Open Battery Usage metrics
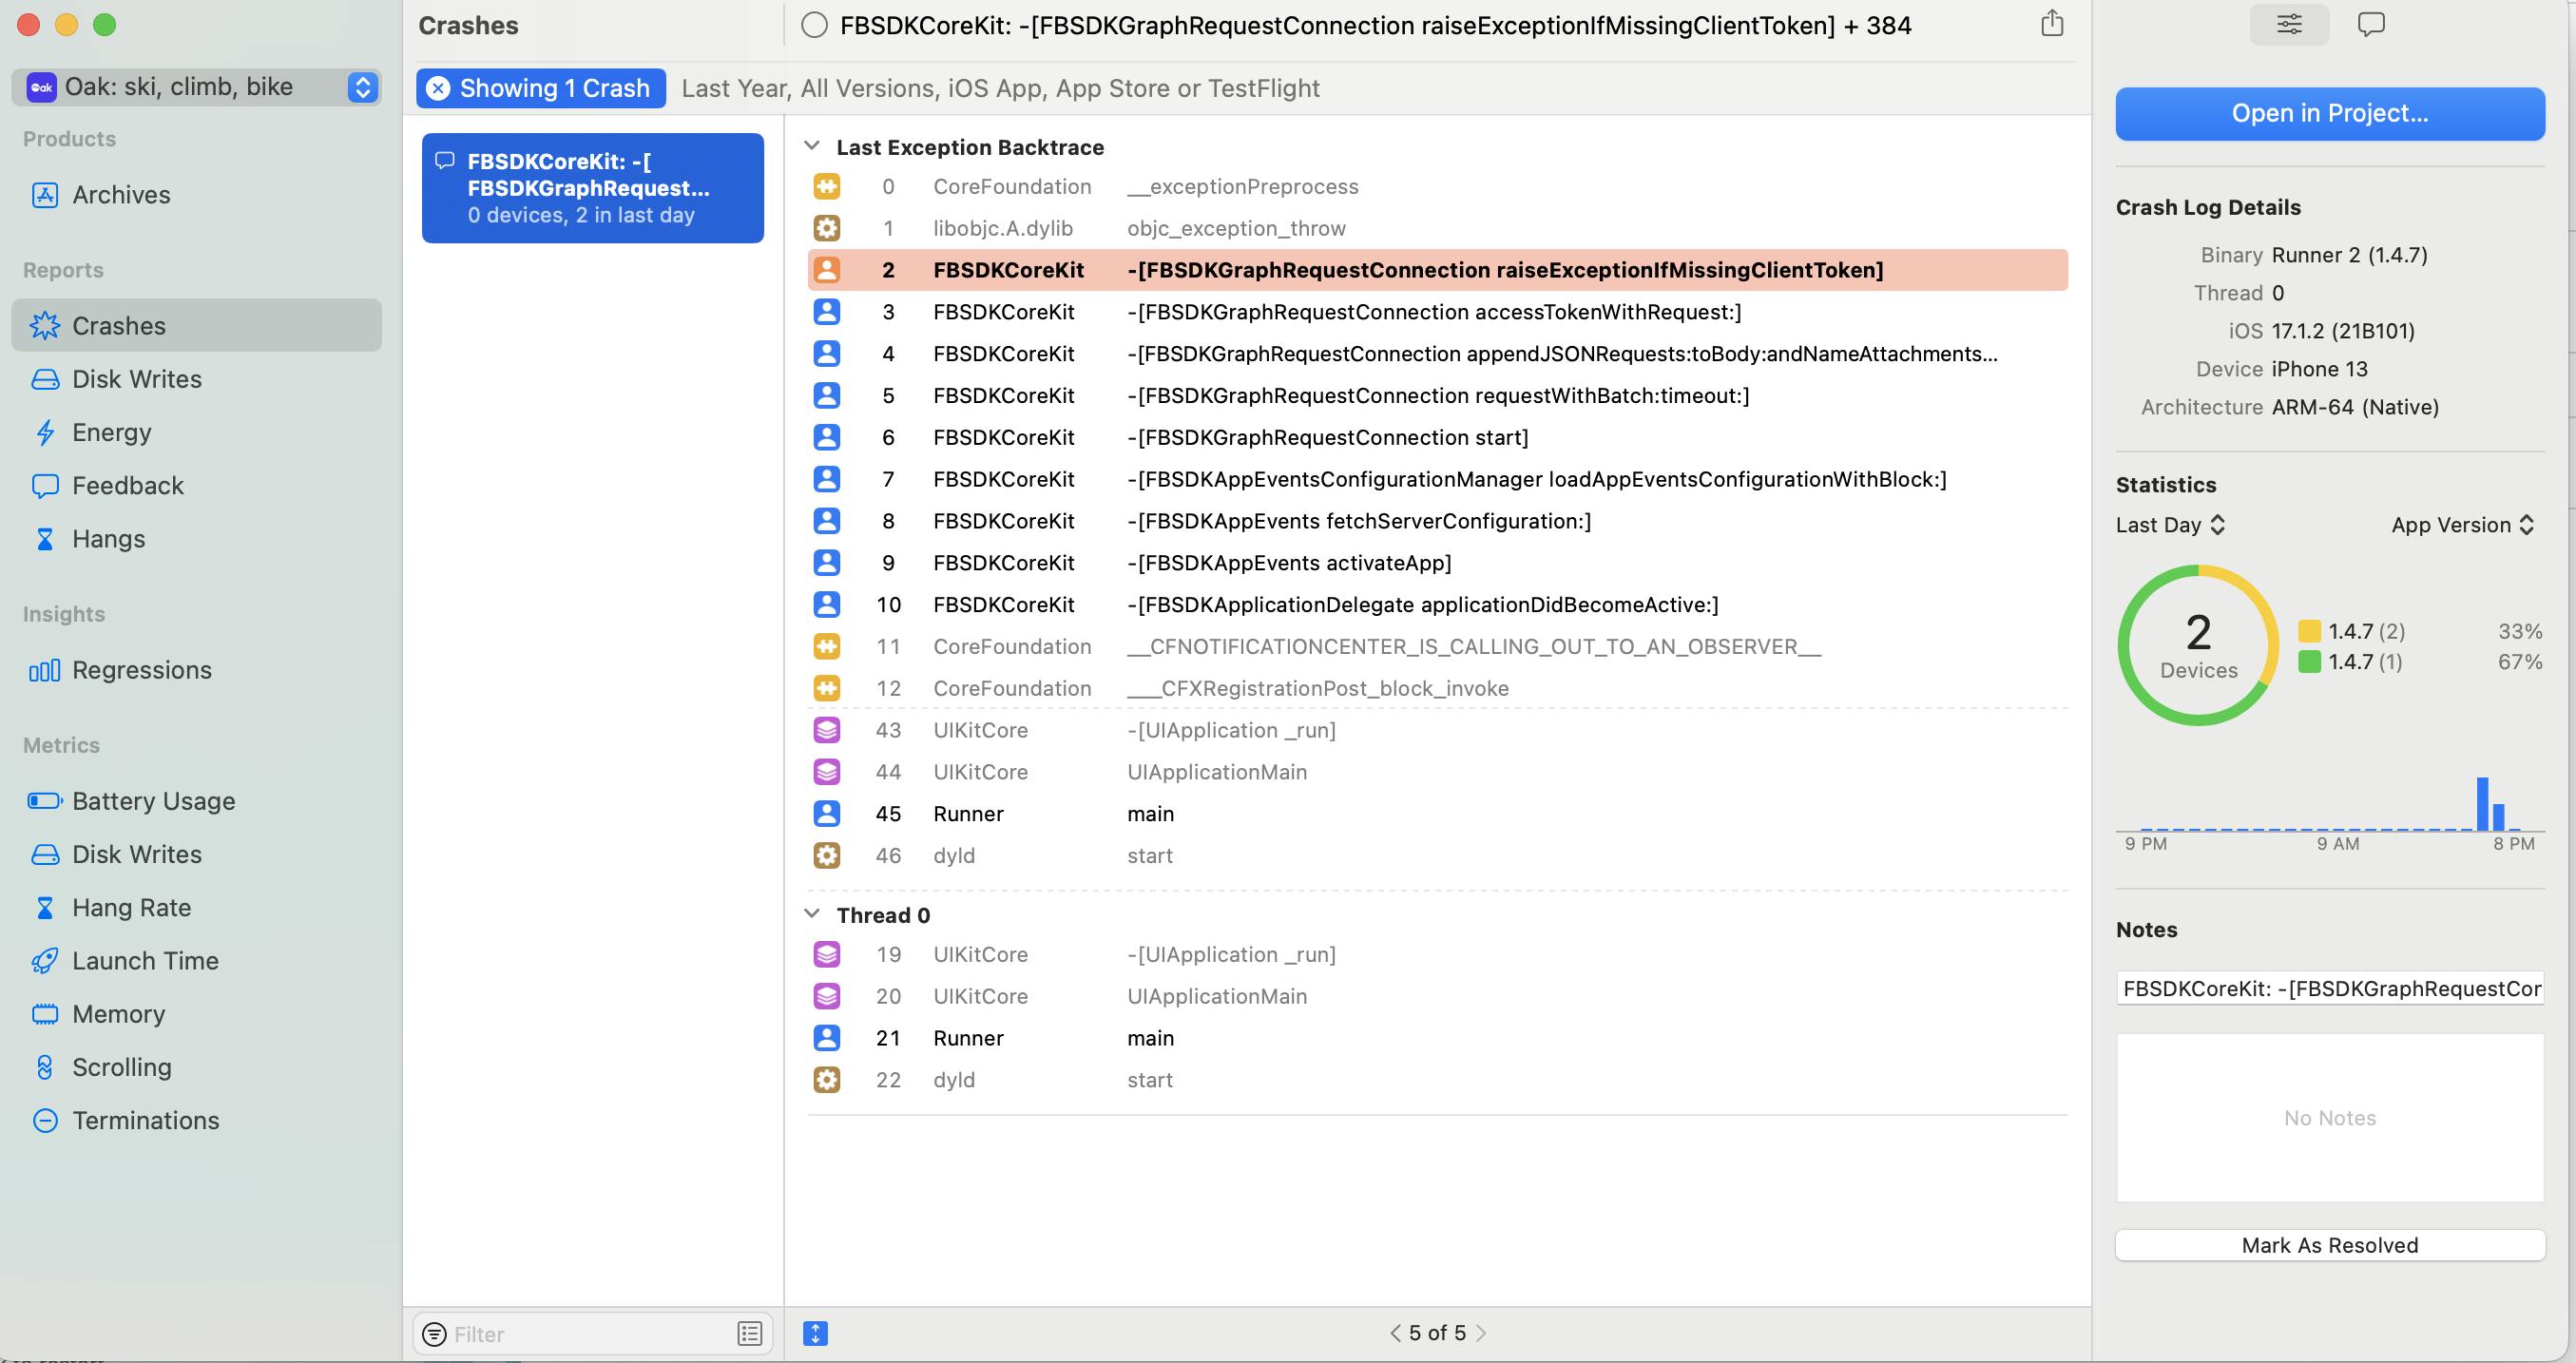 [x=153, y=800]
